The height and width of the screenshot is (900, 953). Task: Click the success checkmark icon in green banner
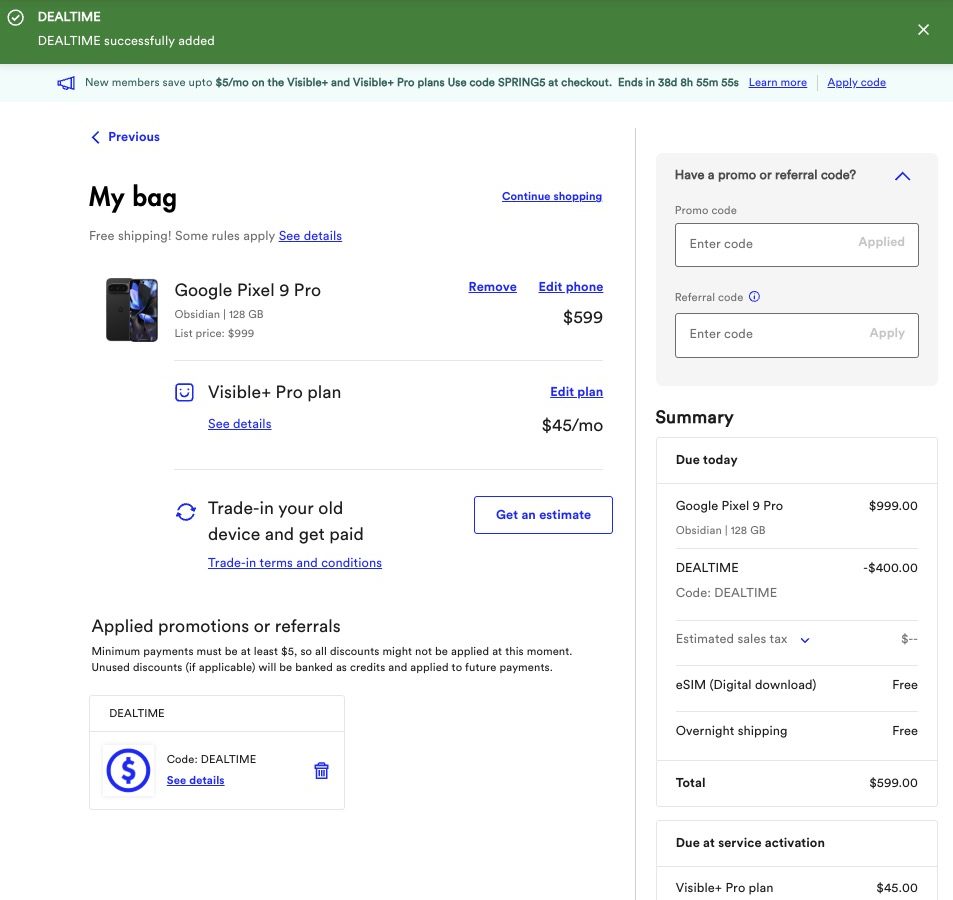pyautogui.click(x=16, y=18)
